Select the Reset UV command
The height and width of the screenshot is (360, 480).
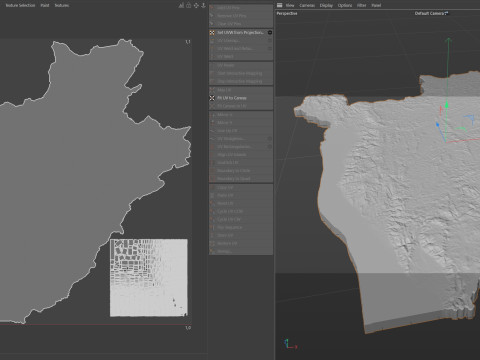tap(241, 203)
